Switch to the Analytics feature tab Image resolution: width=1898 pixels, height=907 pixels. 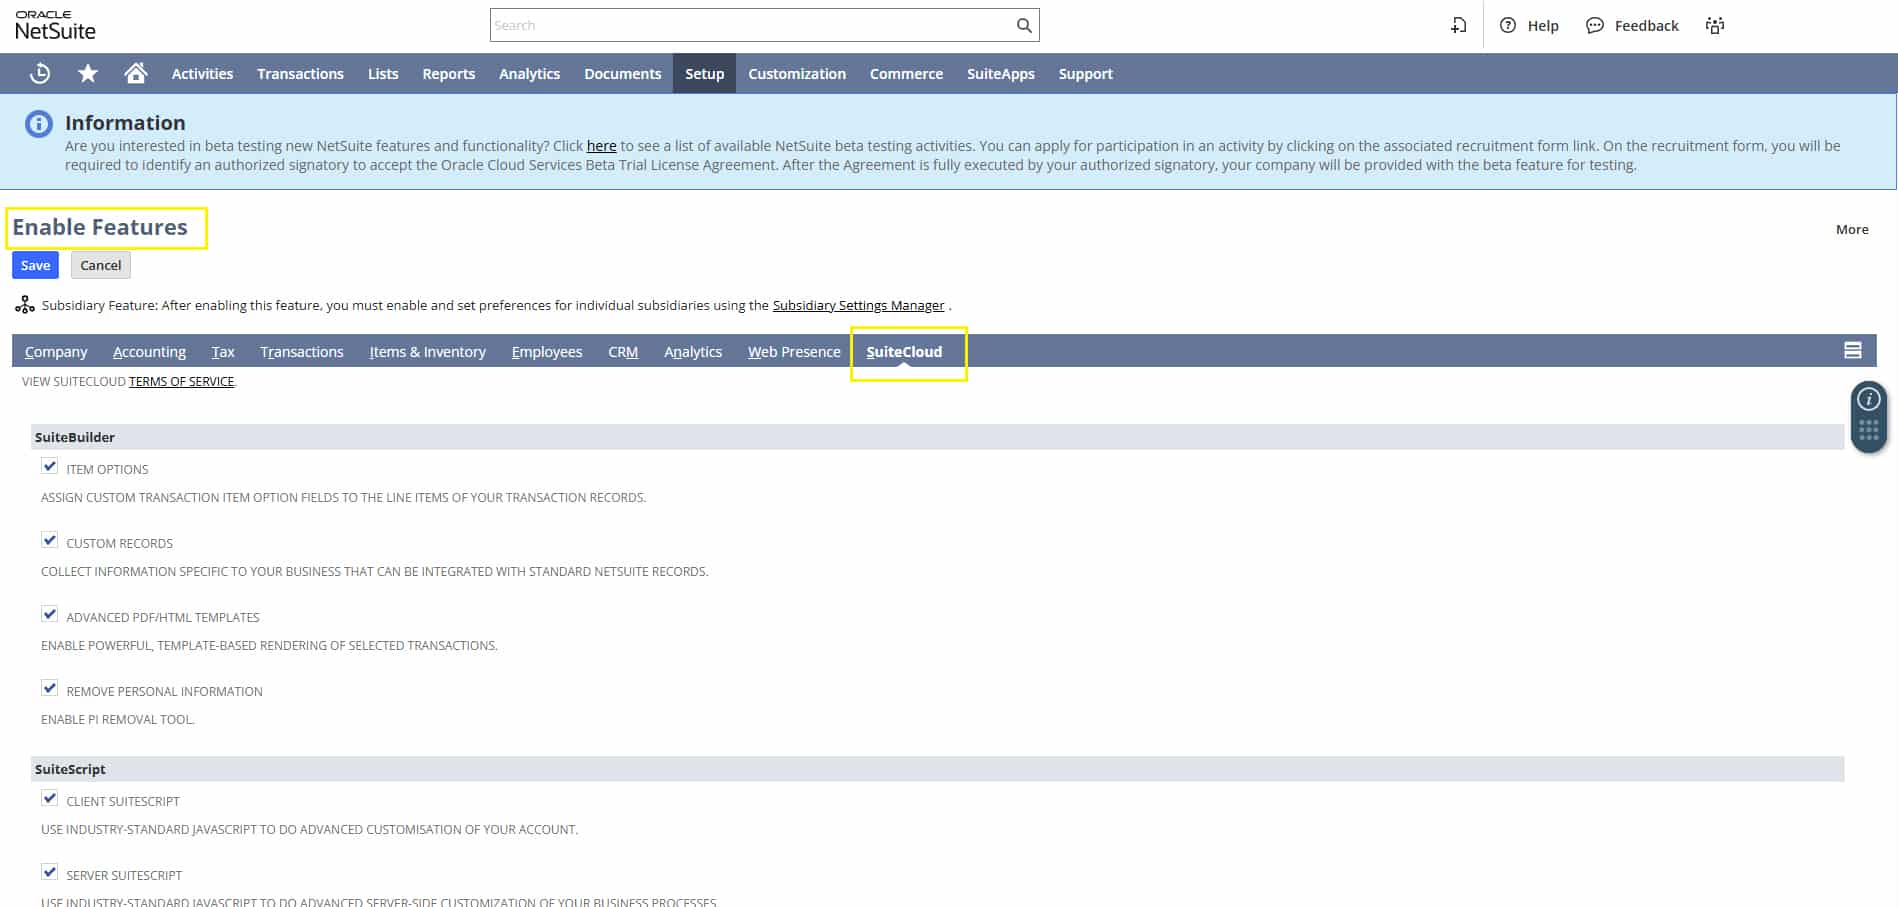pyautogui.click(x=693, y=351)
